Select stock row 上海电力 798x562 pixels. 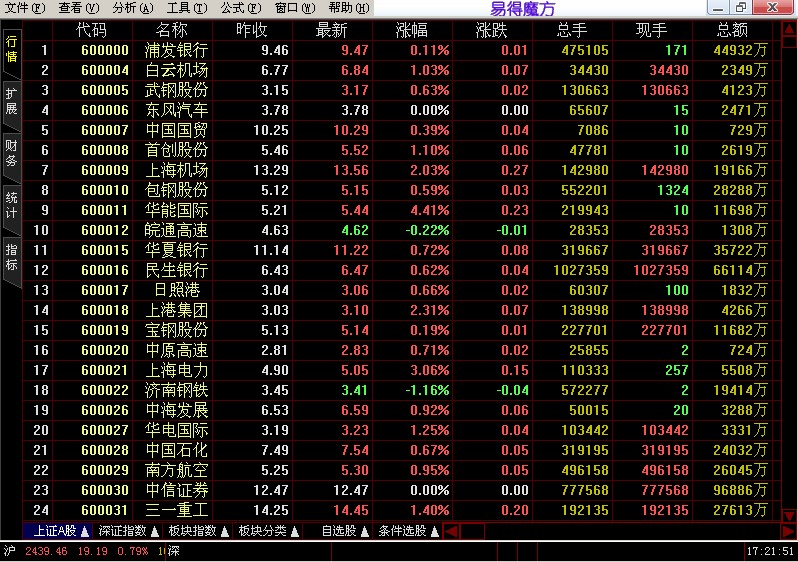tap(401, 370)
